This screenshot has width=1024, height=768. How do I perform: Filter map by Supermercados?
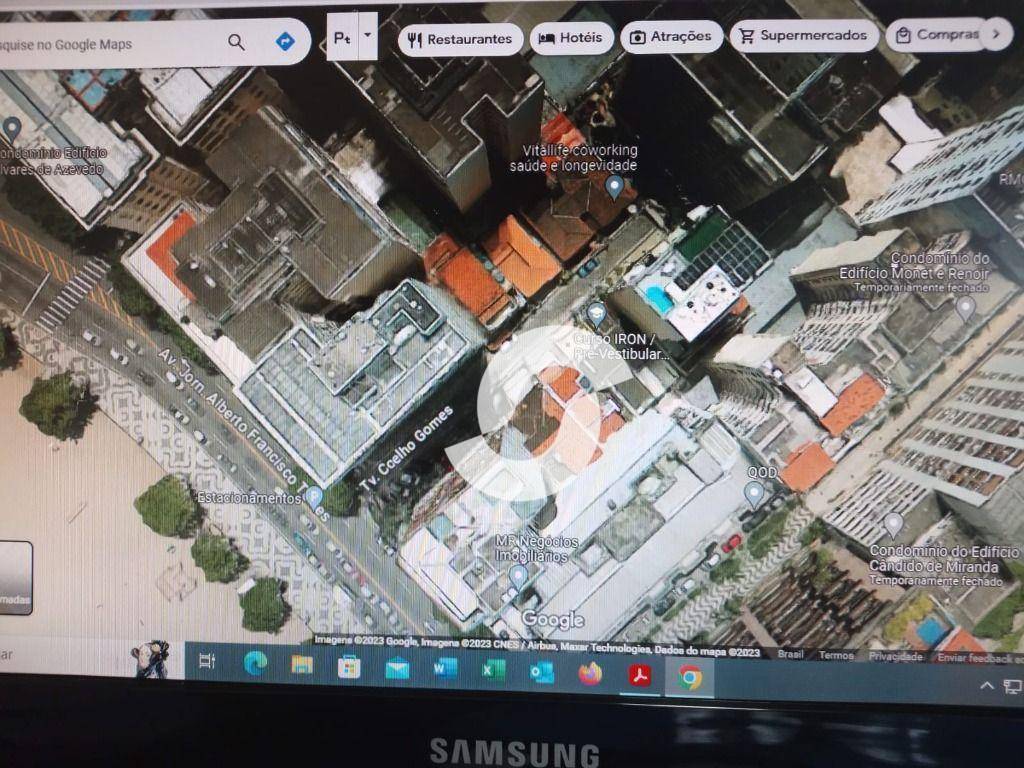pyautogui.click(x=803, y=35)
